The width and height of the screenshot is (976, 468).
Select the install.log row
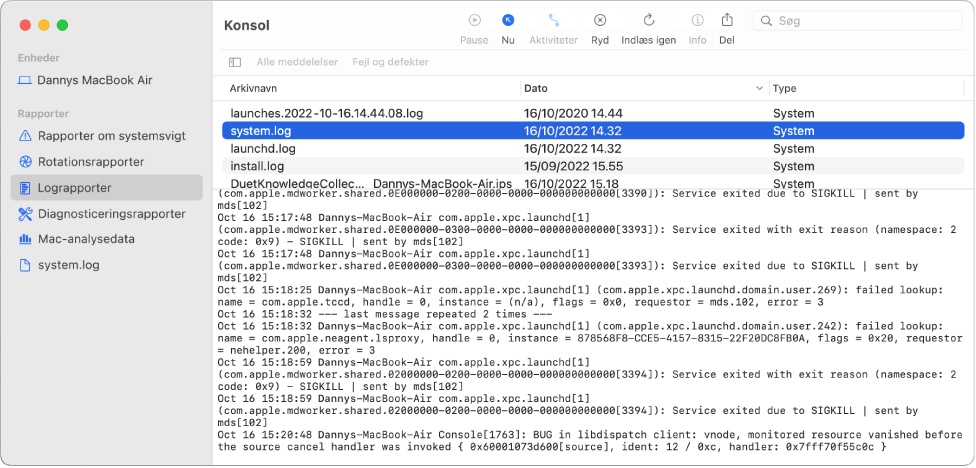pyautogui.click(x=593, y=166)
